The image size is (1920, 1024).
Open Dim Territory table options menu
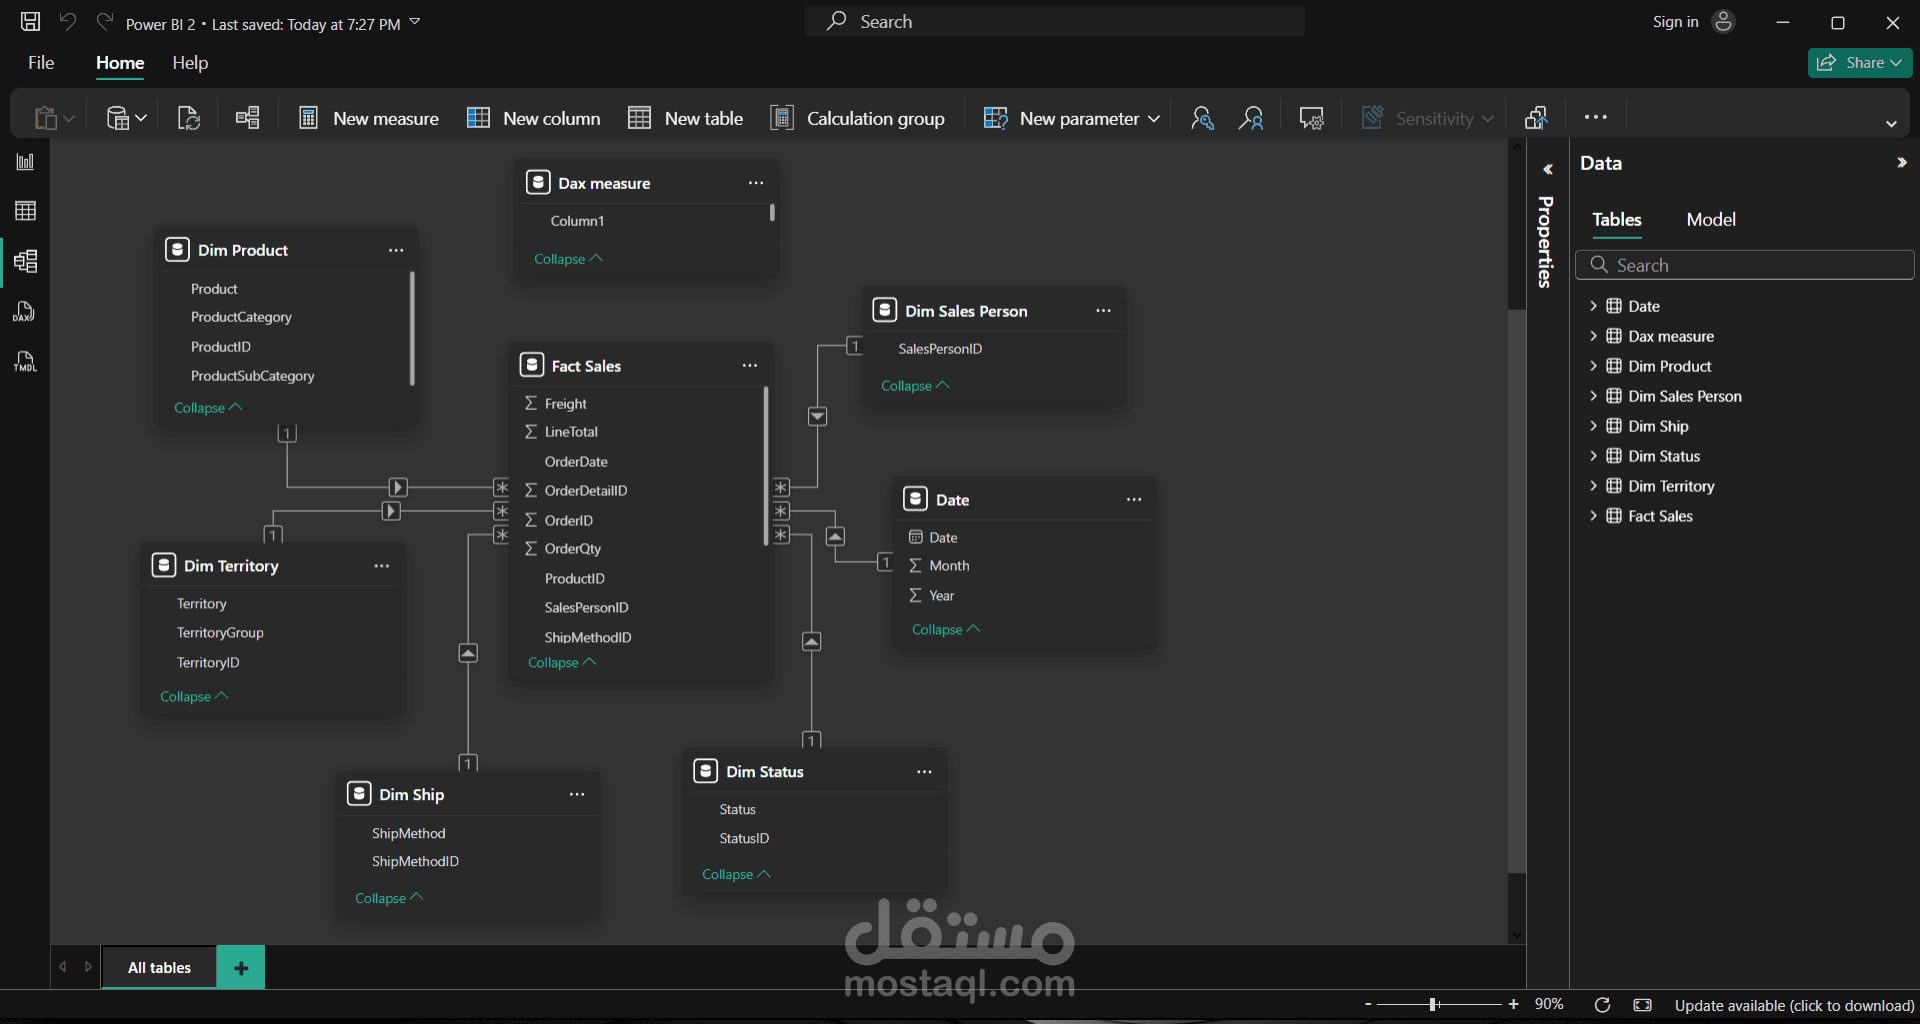[382, 566]
